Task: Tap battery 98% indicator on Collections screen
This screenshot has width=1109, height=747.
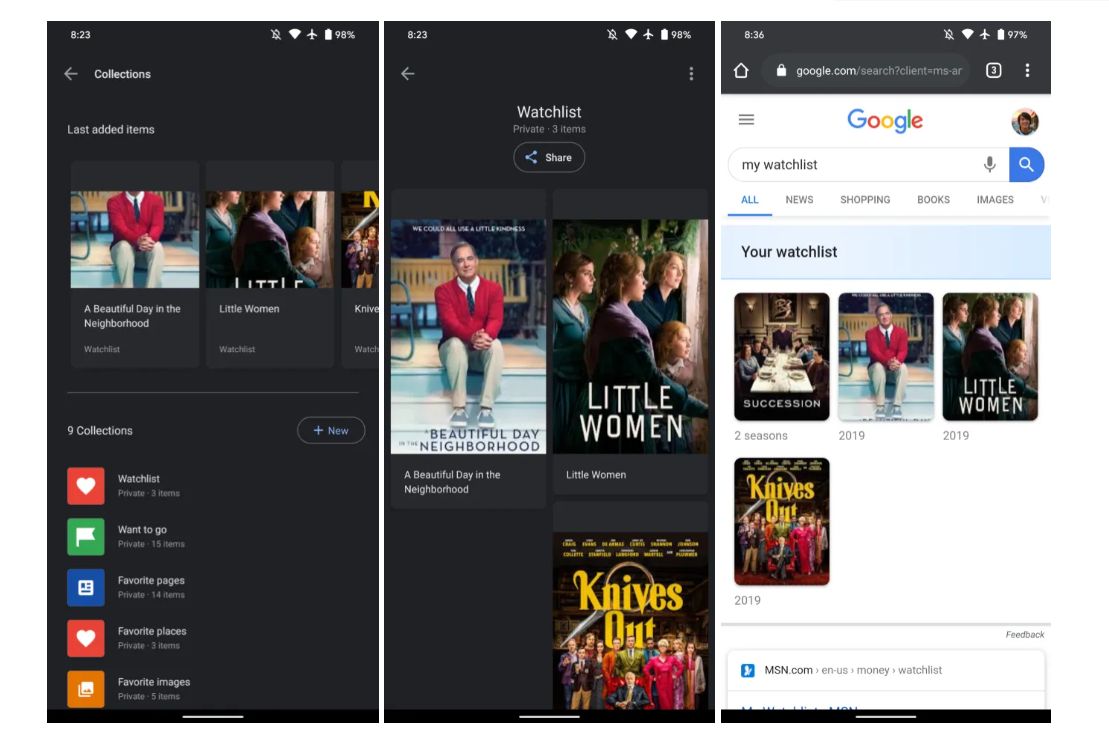Action: tap(339, 35)
